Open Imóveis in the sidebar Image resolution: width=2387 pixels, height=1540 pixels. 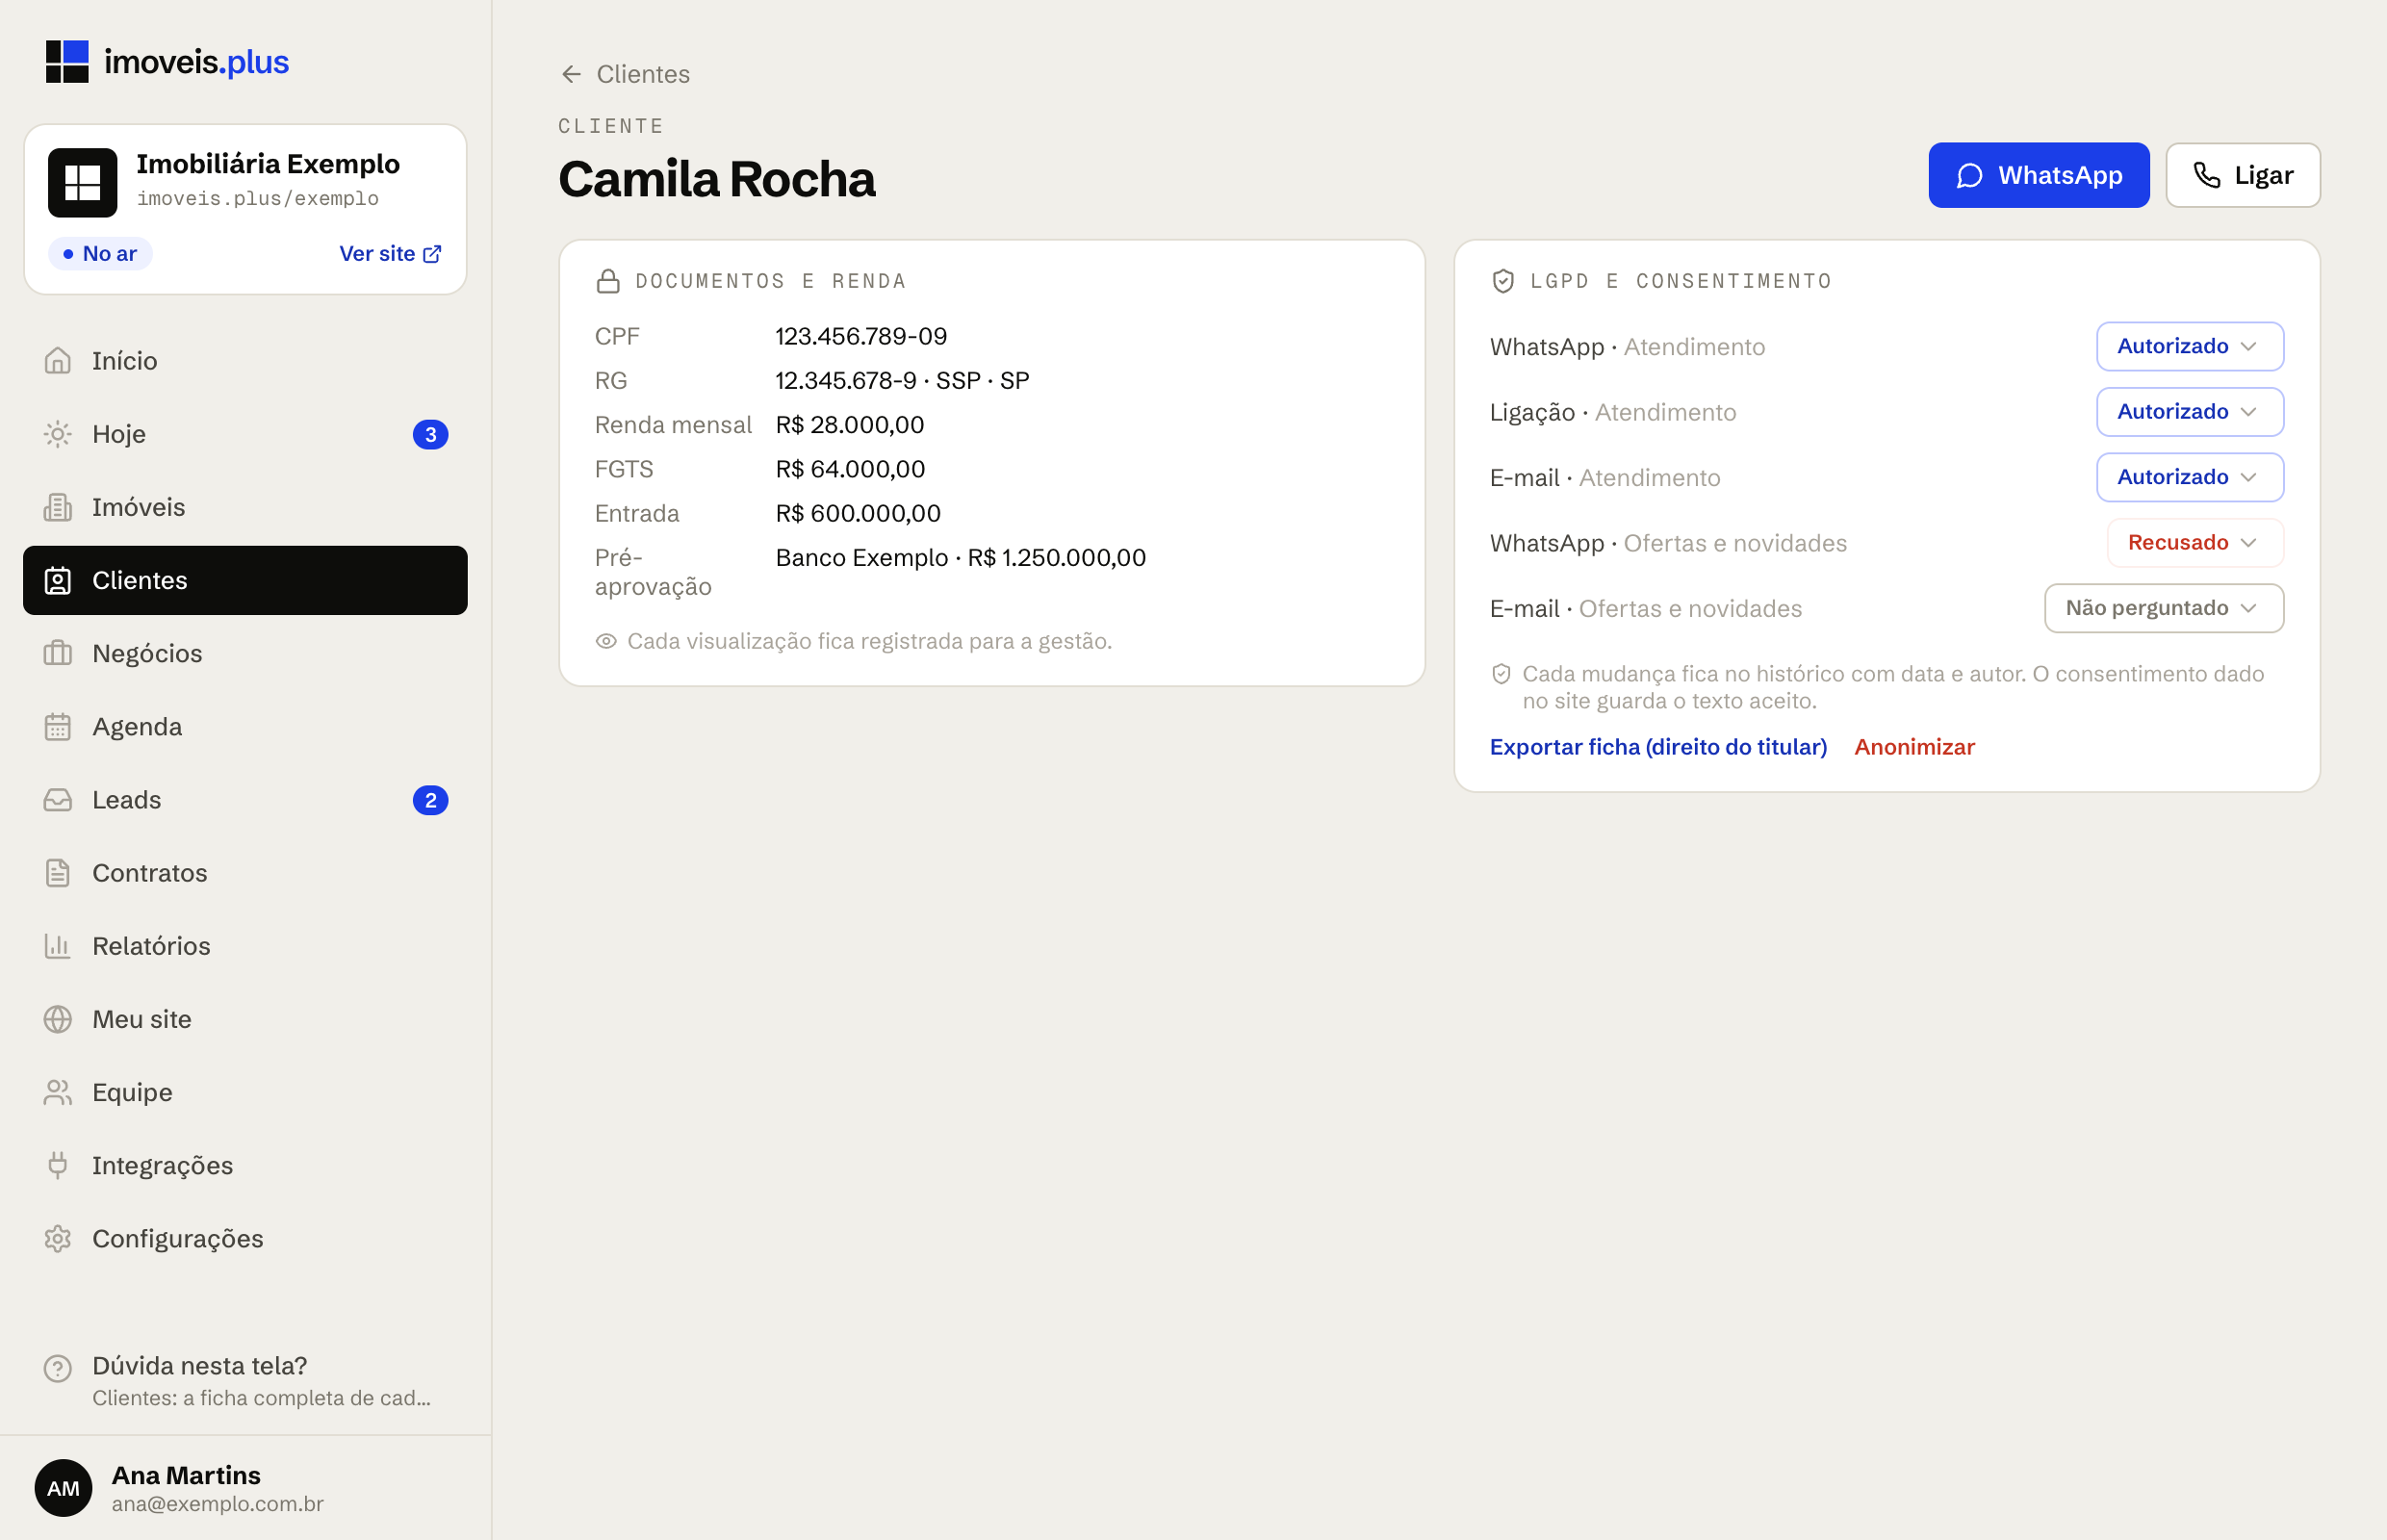[x=245, y=507]
